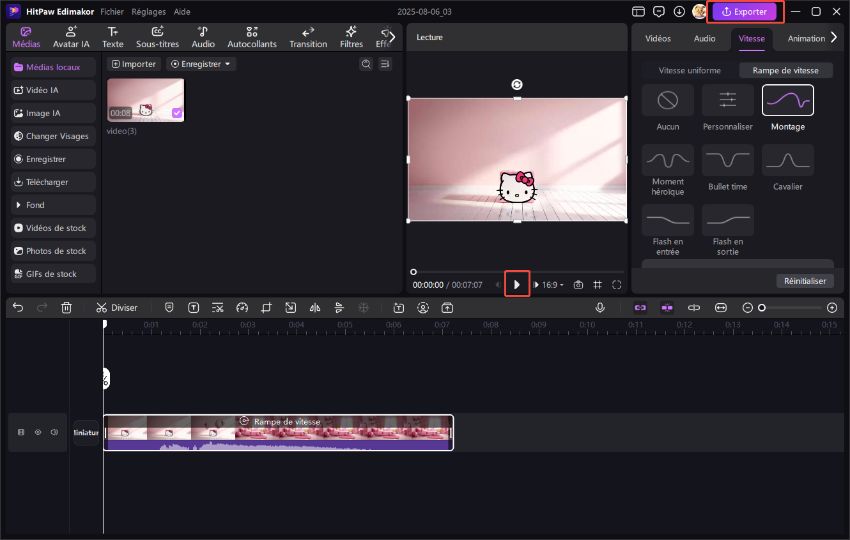Click the sort list icon in media panel
The width and height of the screenshot is (850, 540).
pos(385,64)
